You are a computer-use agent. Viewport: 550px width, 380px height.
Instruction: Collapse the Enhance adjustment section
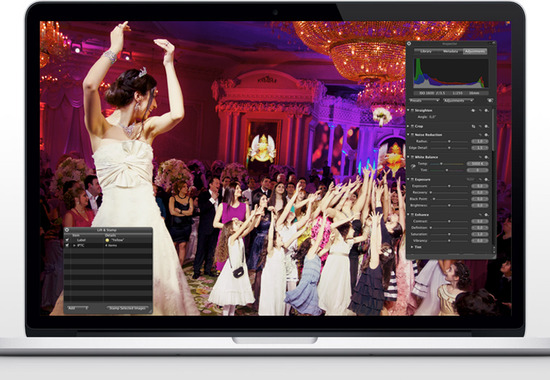tap(408, 215)
